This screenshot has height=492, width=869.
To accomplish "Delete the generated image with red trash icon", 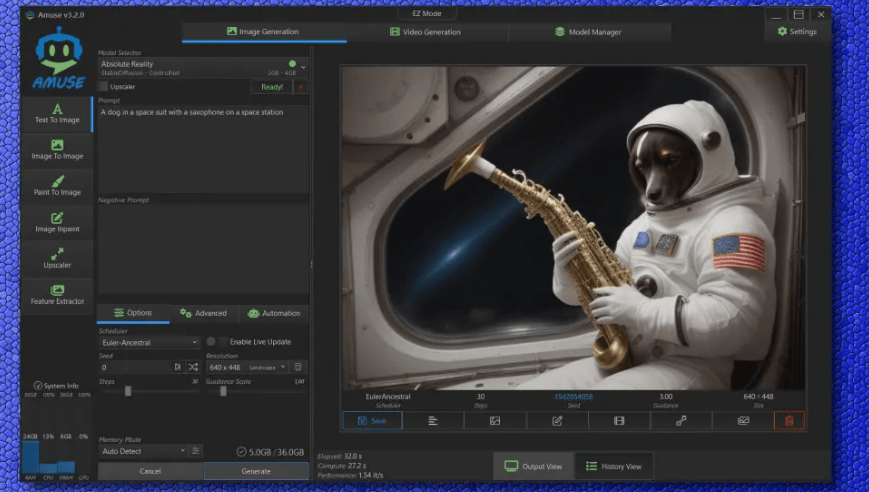I will (x=788, y=421).
